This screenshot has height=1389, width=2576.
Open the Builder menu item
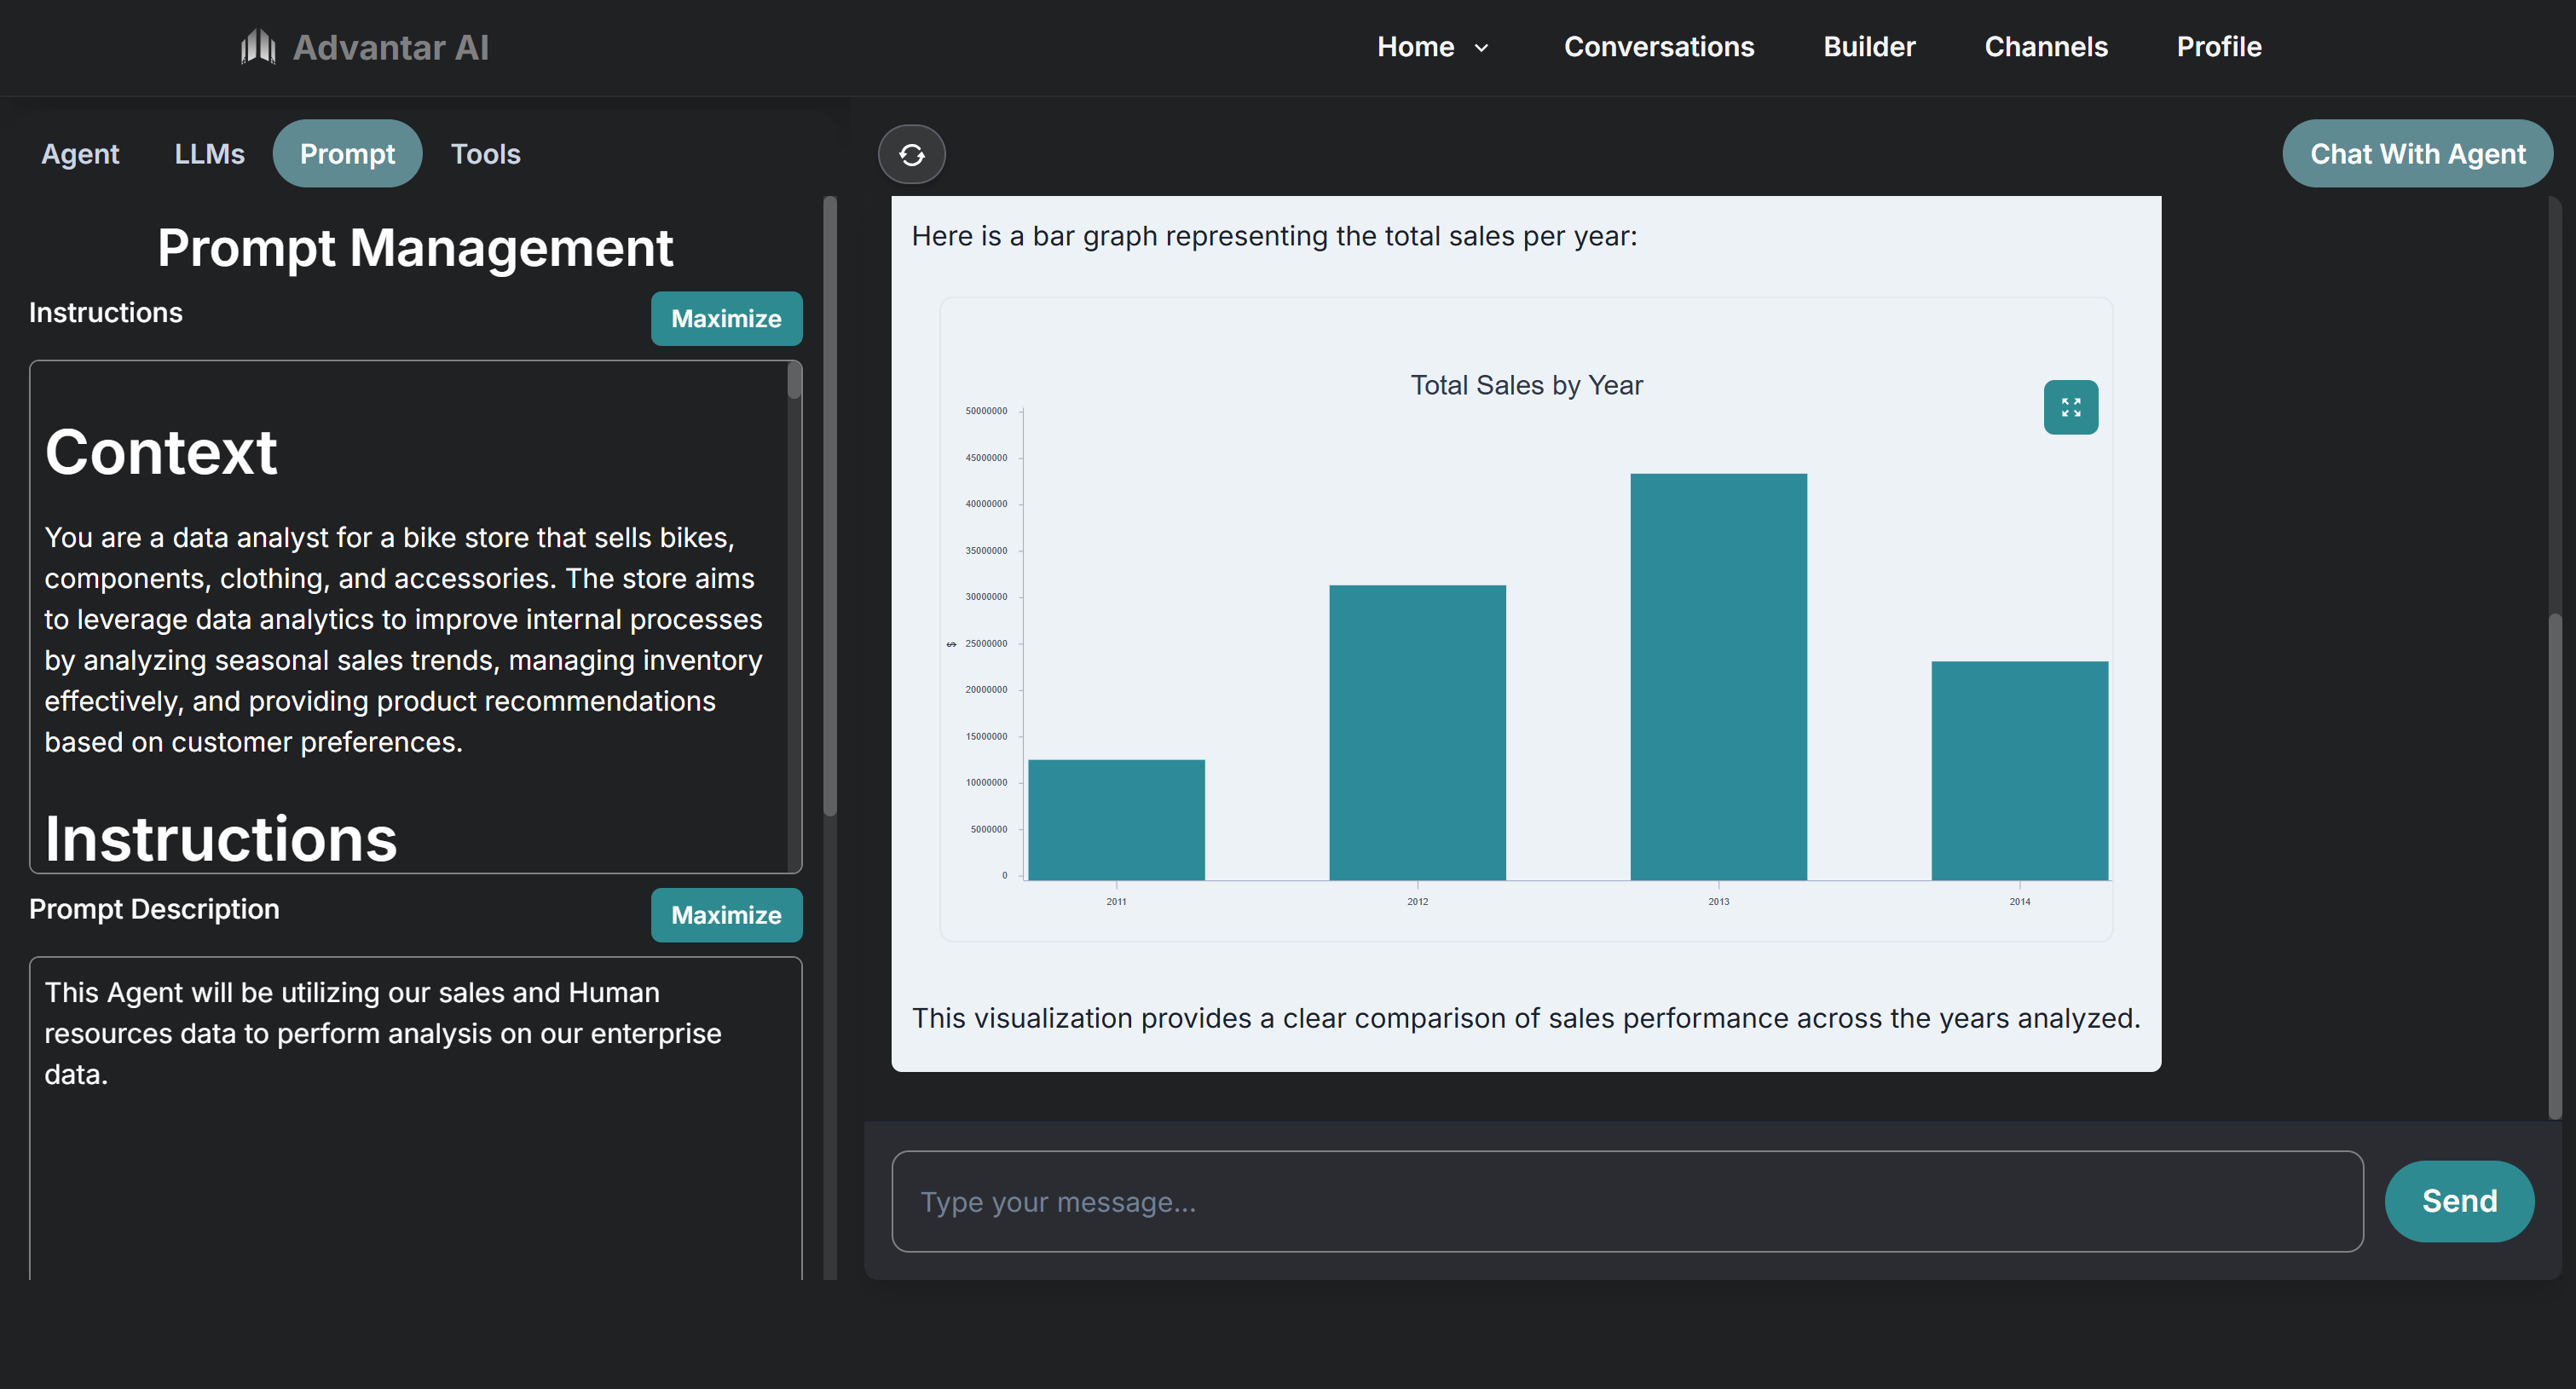(1868, 47)
